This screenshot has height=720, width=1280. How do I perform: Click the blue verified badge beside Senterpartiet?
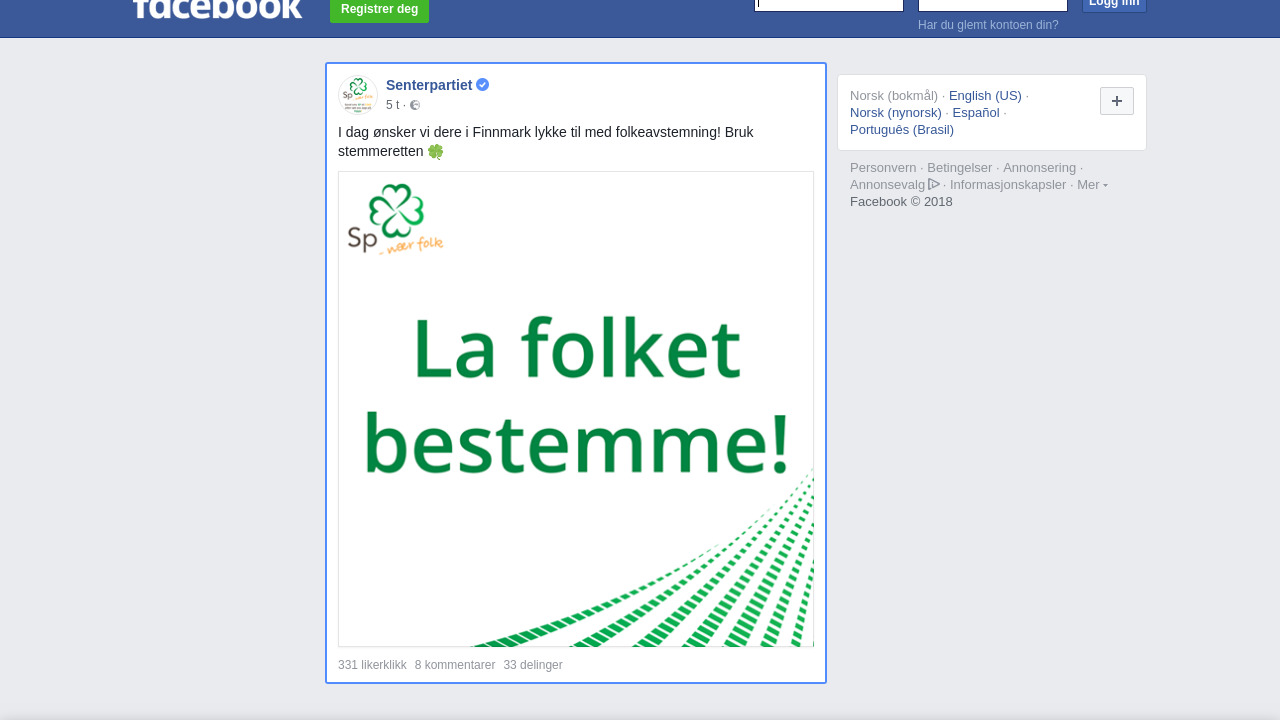click(482, 85)
